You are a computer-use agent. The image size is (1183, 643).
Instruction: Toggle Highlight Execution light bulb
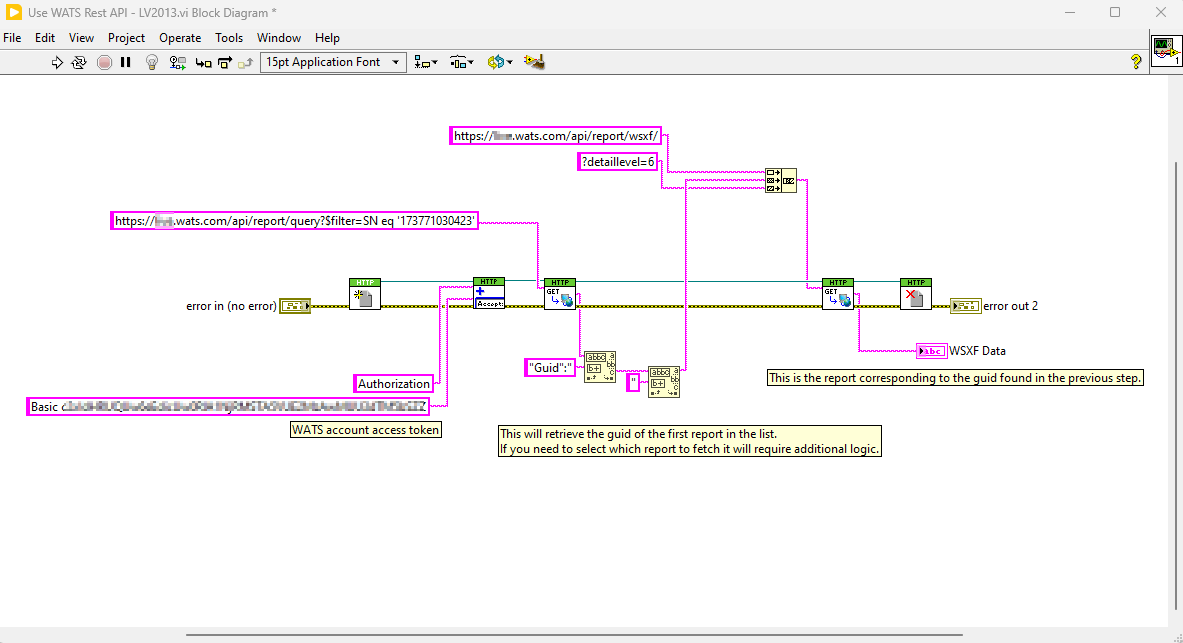pyautogui.click(x=152, y=62)
